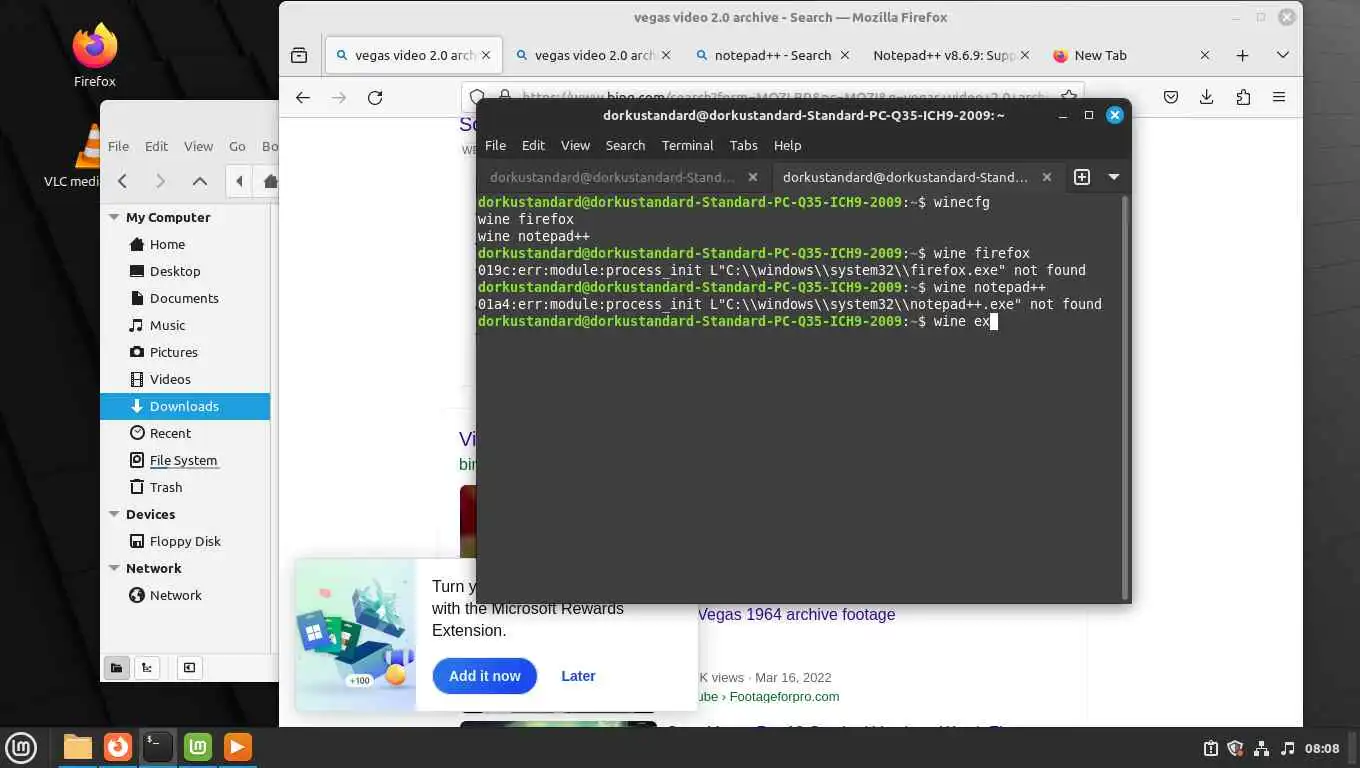Viewport: 1360px width, 768px height.
Task: Open Save to Pocket in Firefox
Action: pyautogui.click(x=1171, y=97)
